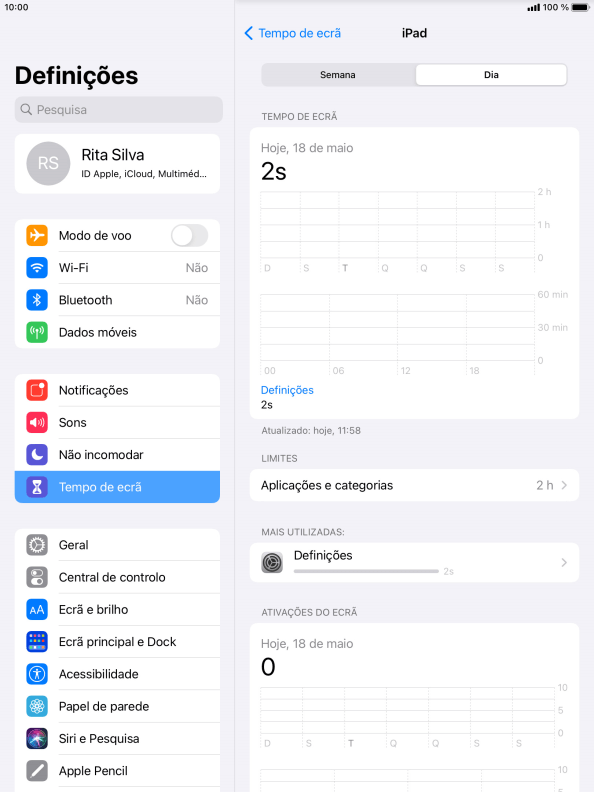Tap the Wi-Fi icon in the sidebar
Viewport: 594px width, 792px height.
pos(37,268)
